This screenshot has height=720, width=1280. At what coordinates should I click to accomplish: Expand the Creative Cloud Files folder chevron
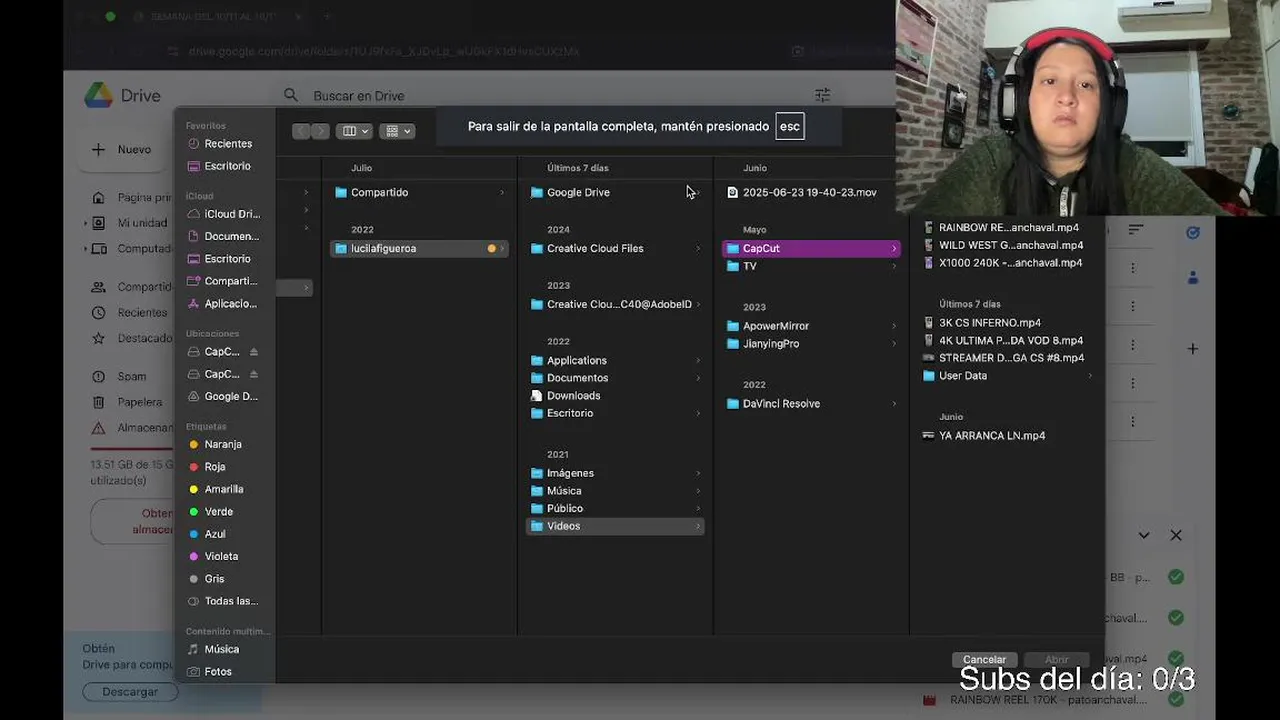pos(698,248)
